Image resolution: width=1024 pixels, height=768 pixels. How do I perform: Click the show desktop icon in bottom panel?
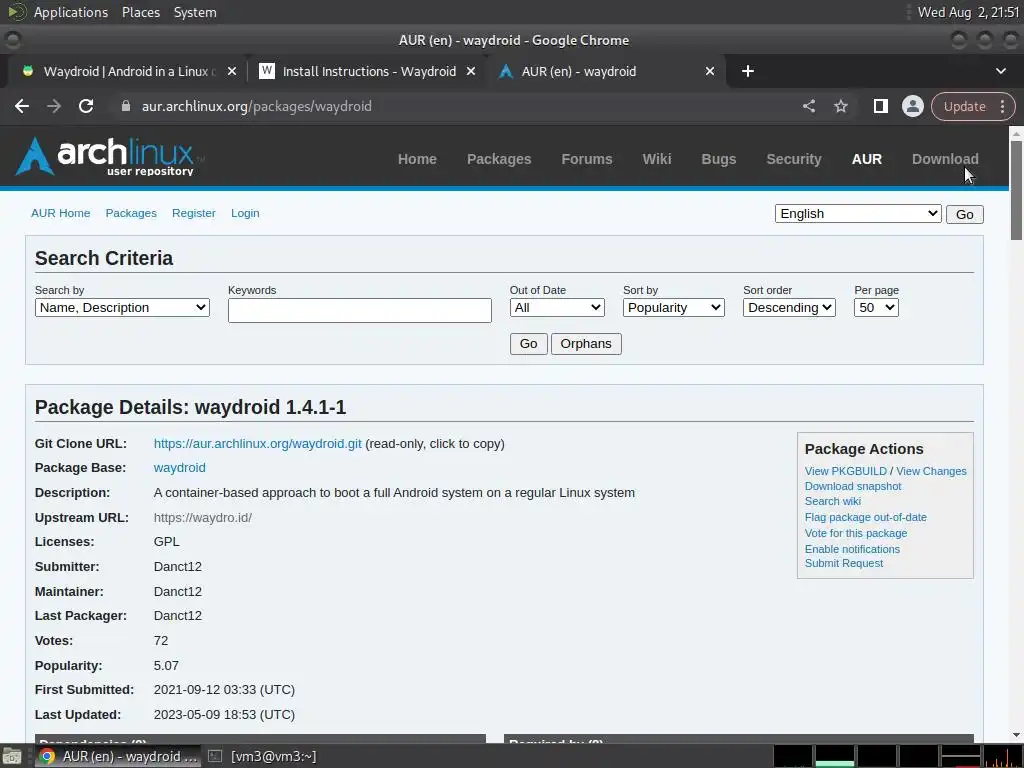click(12, 756)
